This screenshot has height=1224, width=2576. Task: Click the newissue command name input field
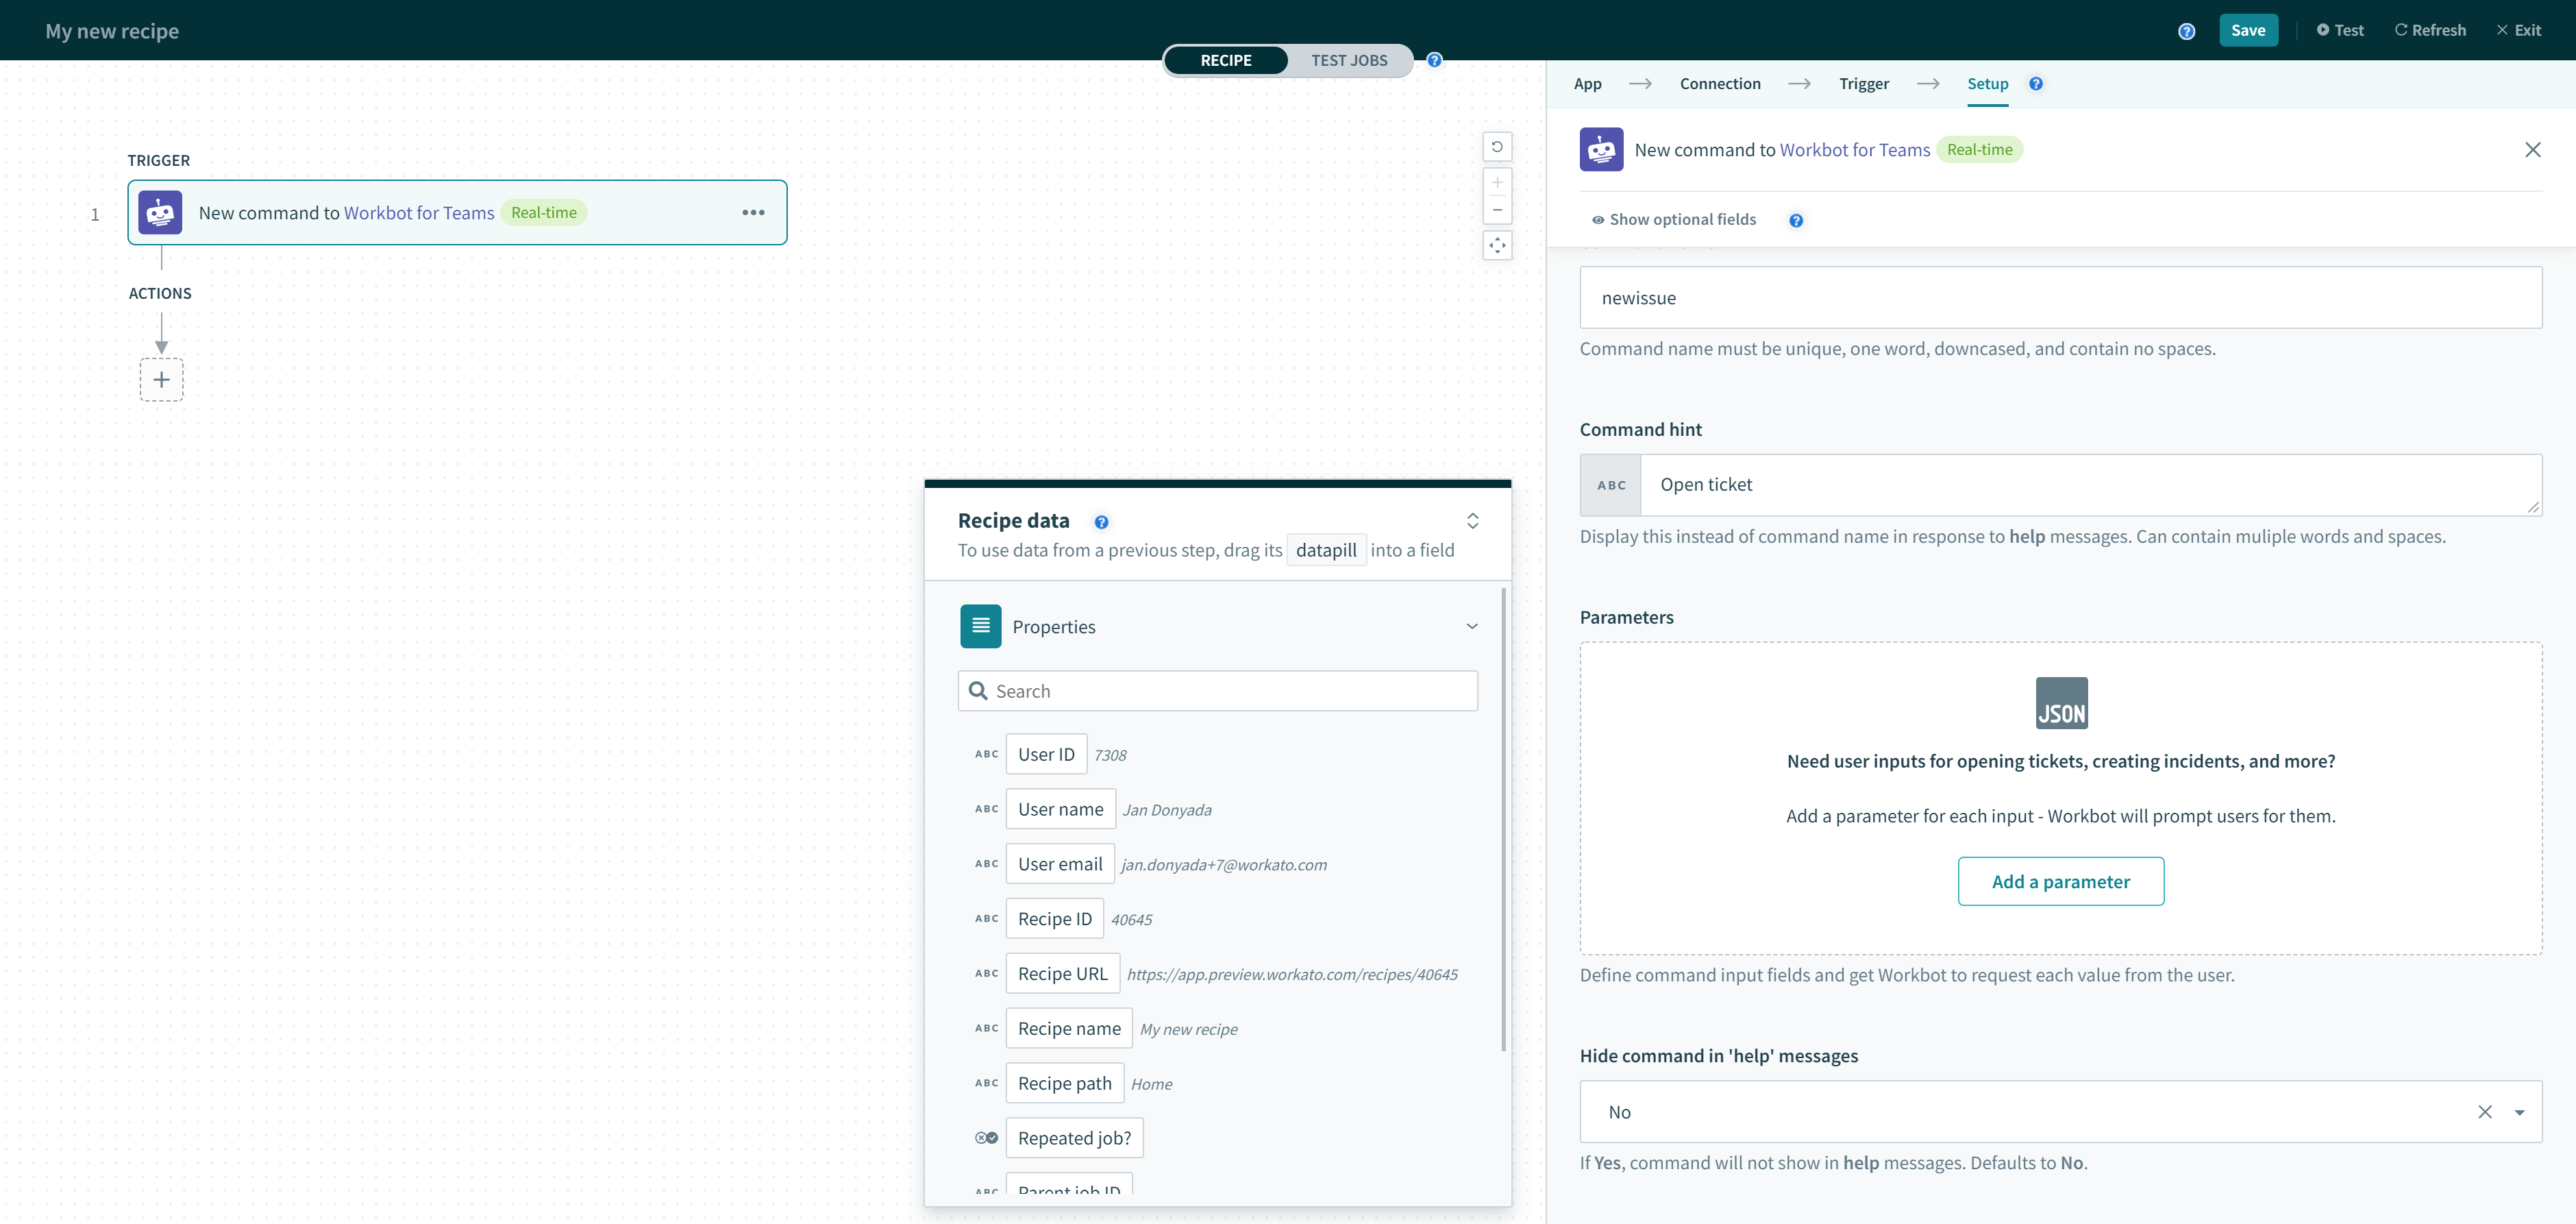(x=2060, y=297)
